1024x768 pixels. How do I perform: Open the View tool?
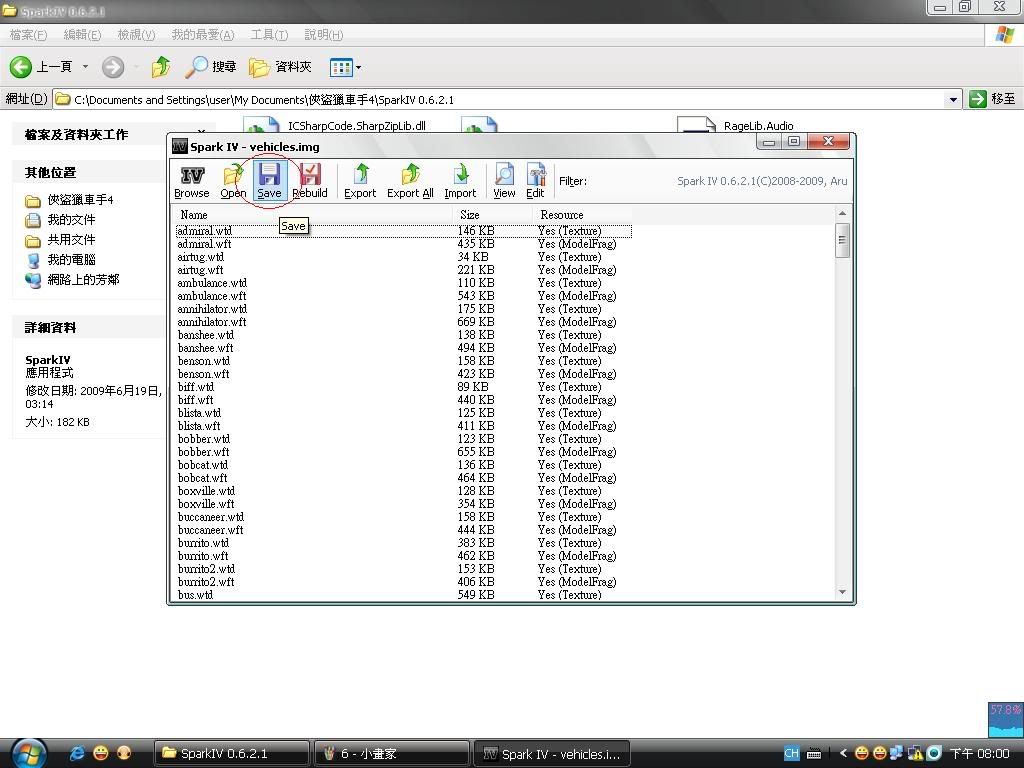[504, 180]
